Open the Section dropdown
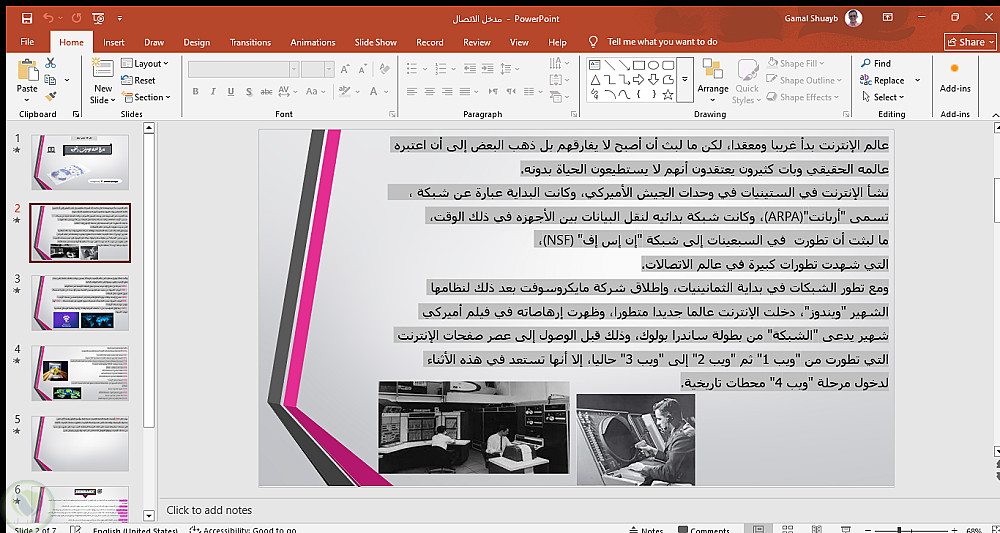This screenshot has height=533, width=1000. pos(146,97)
